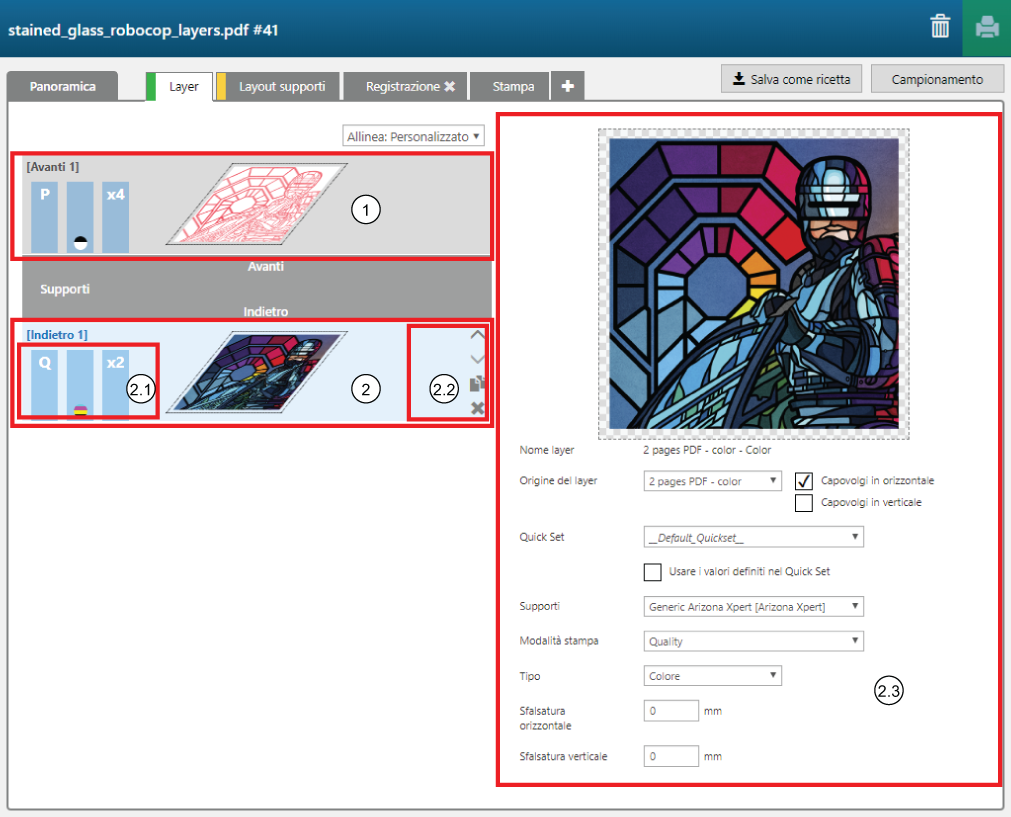Click the x4 bar in Avanti 1

(x=115, y=217)
